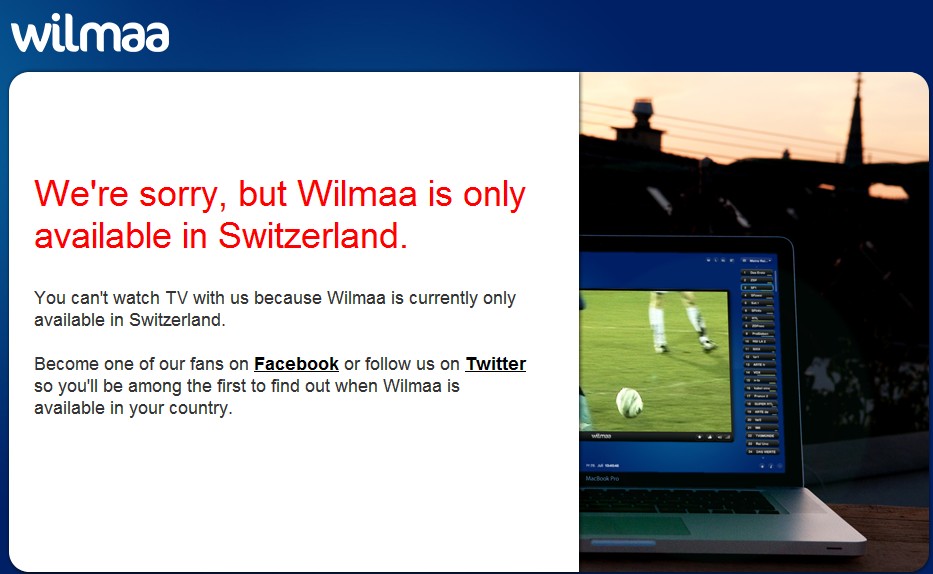Image resolution: width=933 pixels, height=574 pixels.
Task: Click the down arrow below the channel list
Action: [x=763, y=458]
